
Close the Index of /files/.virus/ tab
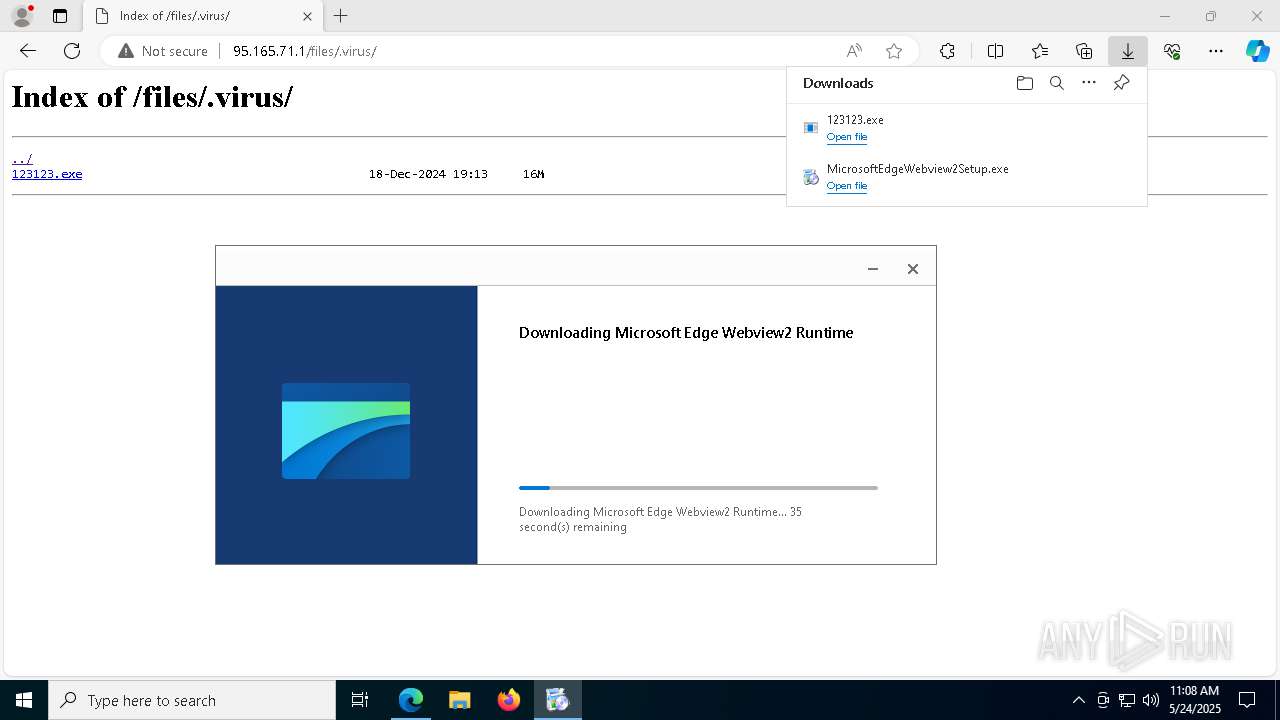click(307, 16)
